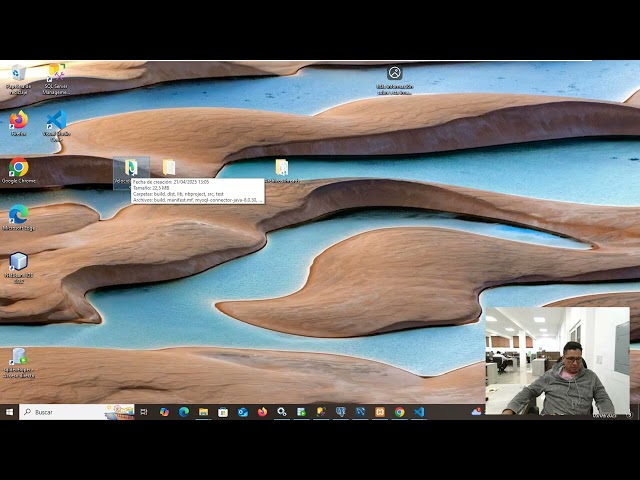Screen dimensions: 640x480
Task: Select the NetBeans IDE desktop shortcut
Action: pyautogui.click(x=18, y=267)
